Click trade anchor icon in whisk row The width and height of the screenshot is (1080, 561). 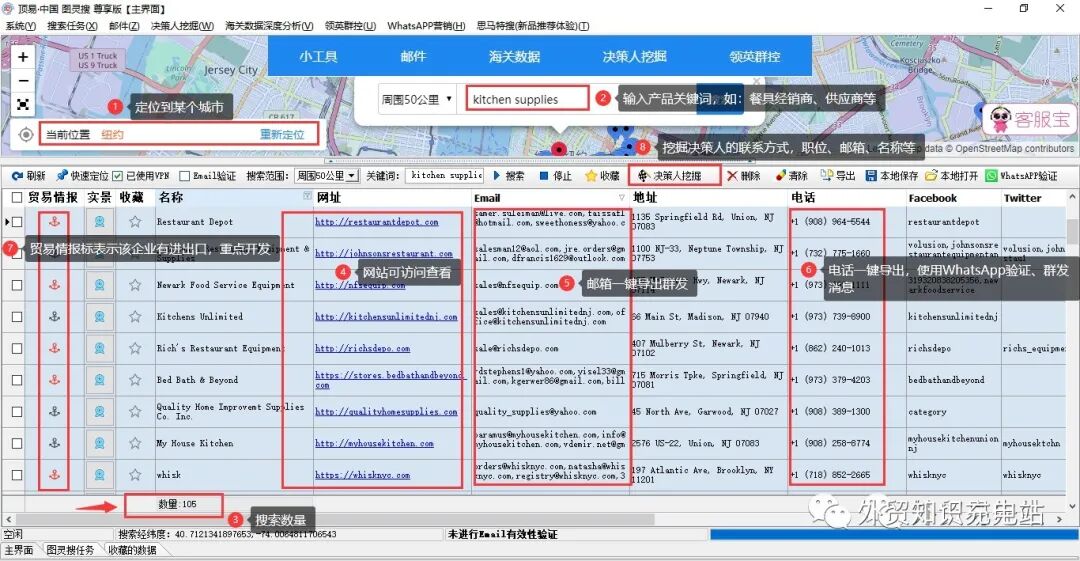[54, 474]
